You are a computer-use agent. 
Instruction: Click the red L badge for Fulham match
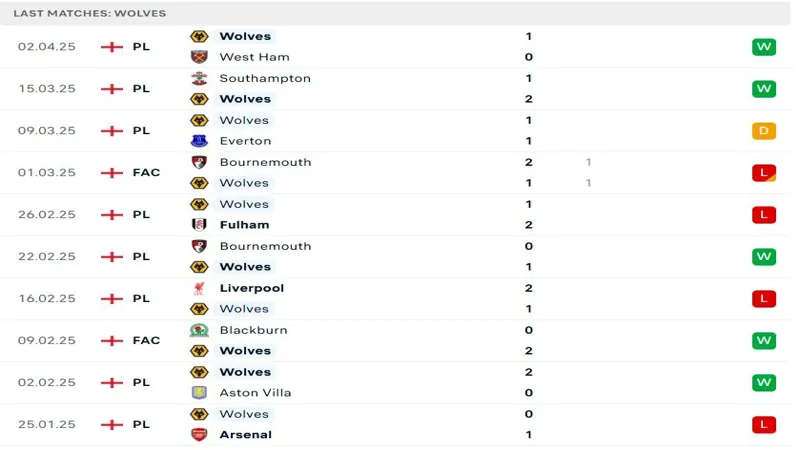tap(763, 215)
